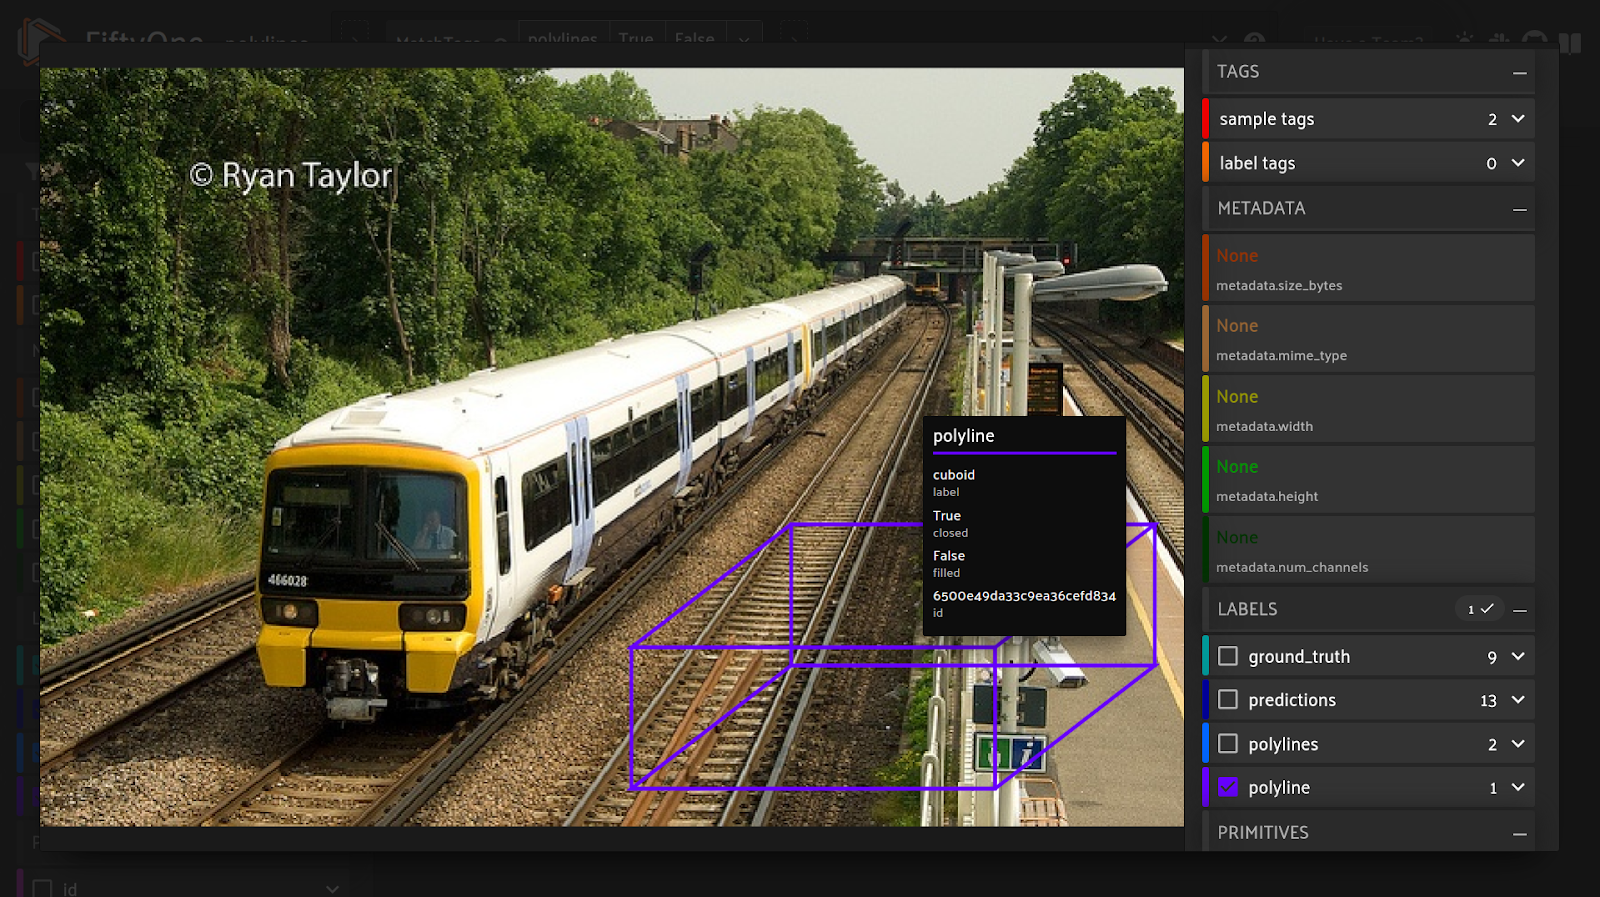
Task: Click the 'sample tags' row label
Action: click(1267, 119)
